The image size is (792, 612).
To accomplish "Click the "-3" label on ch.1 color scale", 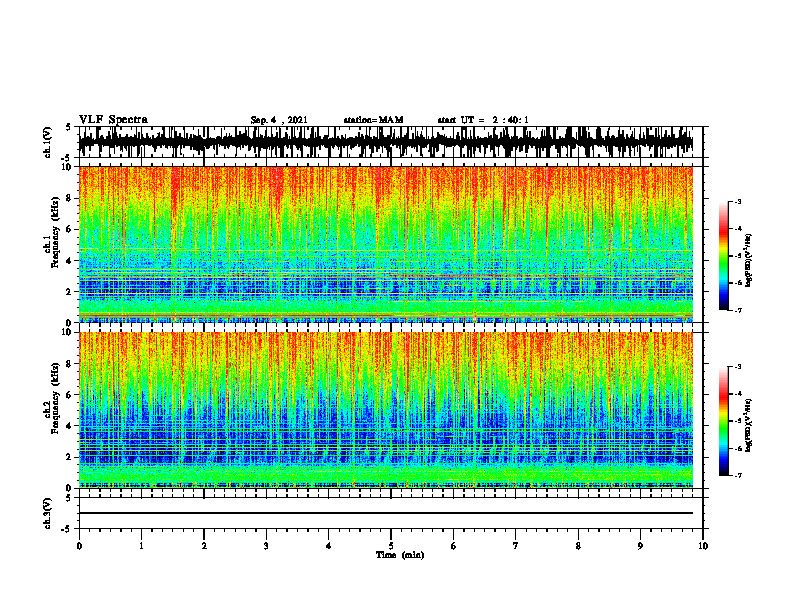I will pyautogui.click(x=737, y=201).
